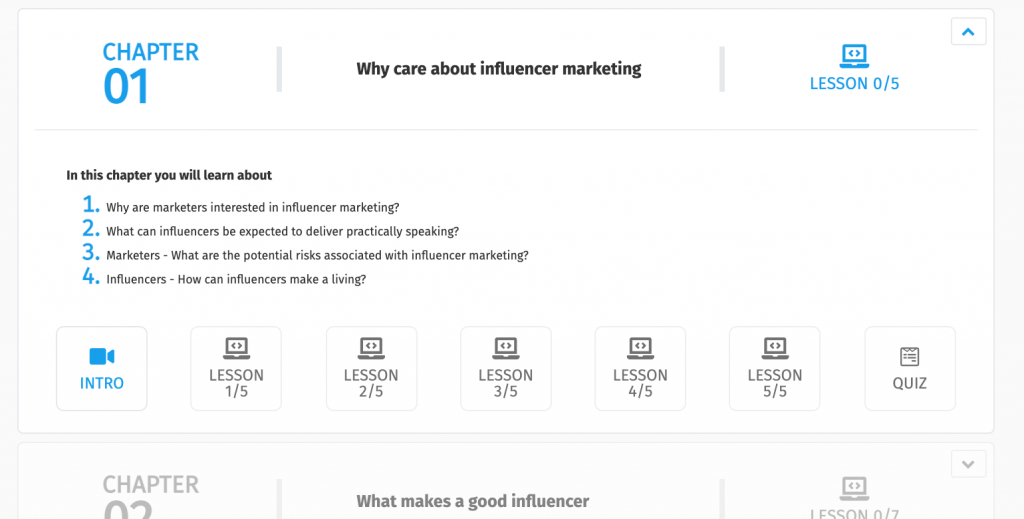Select topic 'Why are marketers interested in influencer marketing?'

pyautogui.click(x=253, y=208)
